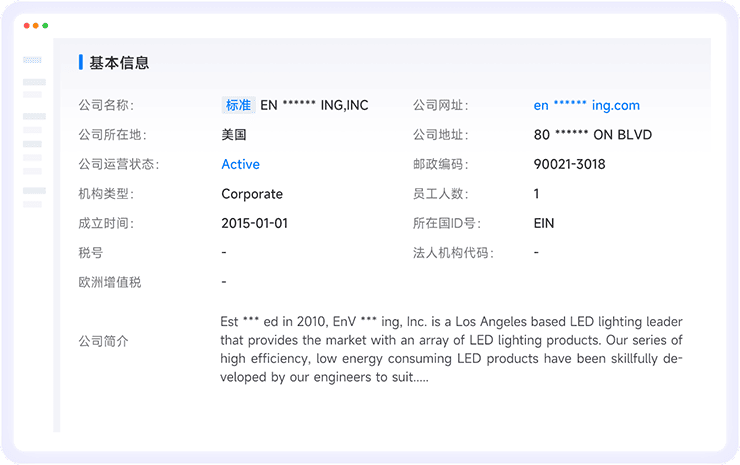The image size is (740, 465).
Task: Open the company website link en ****** ing.com
Action: (586, 105)
